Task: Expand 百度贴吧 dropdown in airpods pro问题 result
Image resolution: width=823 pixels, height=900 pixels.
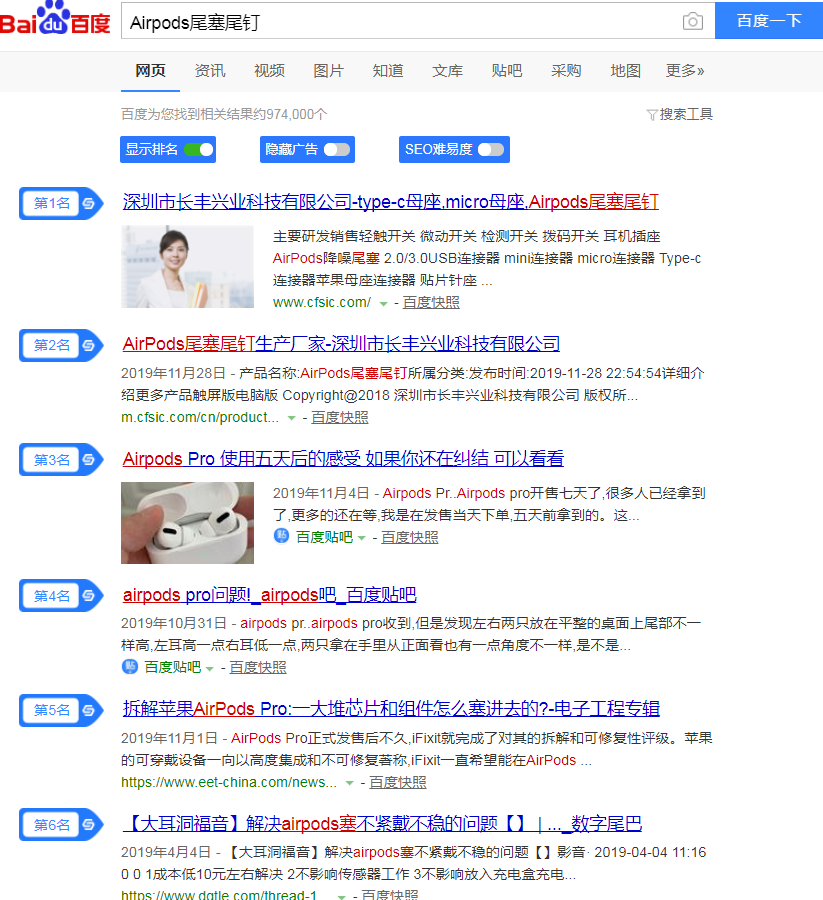Action: 209,668
